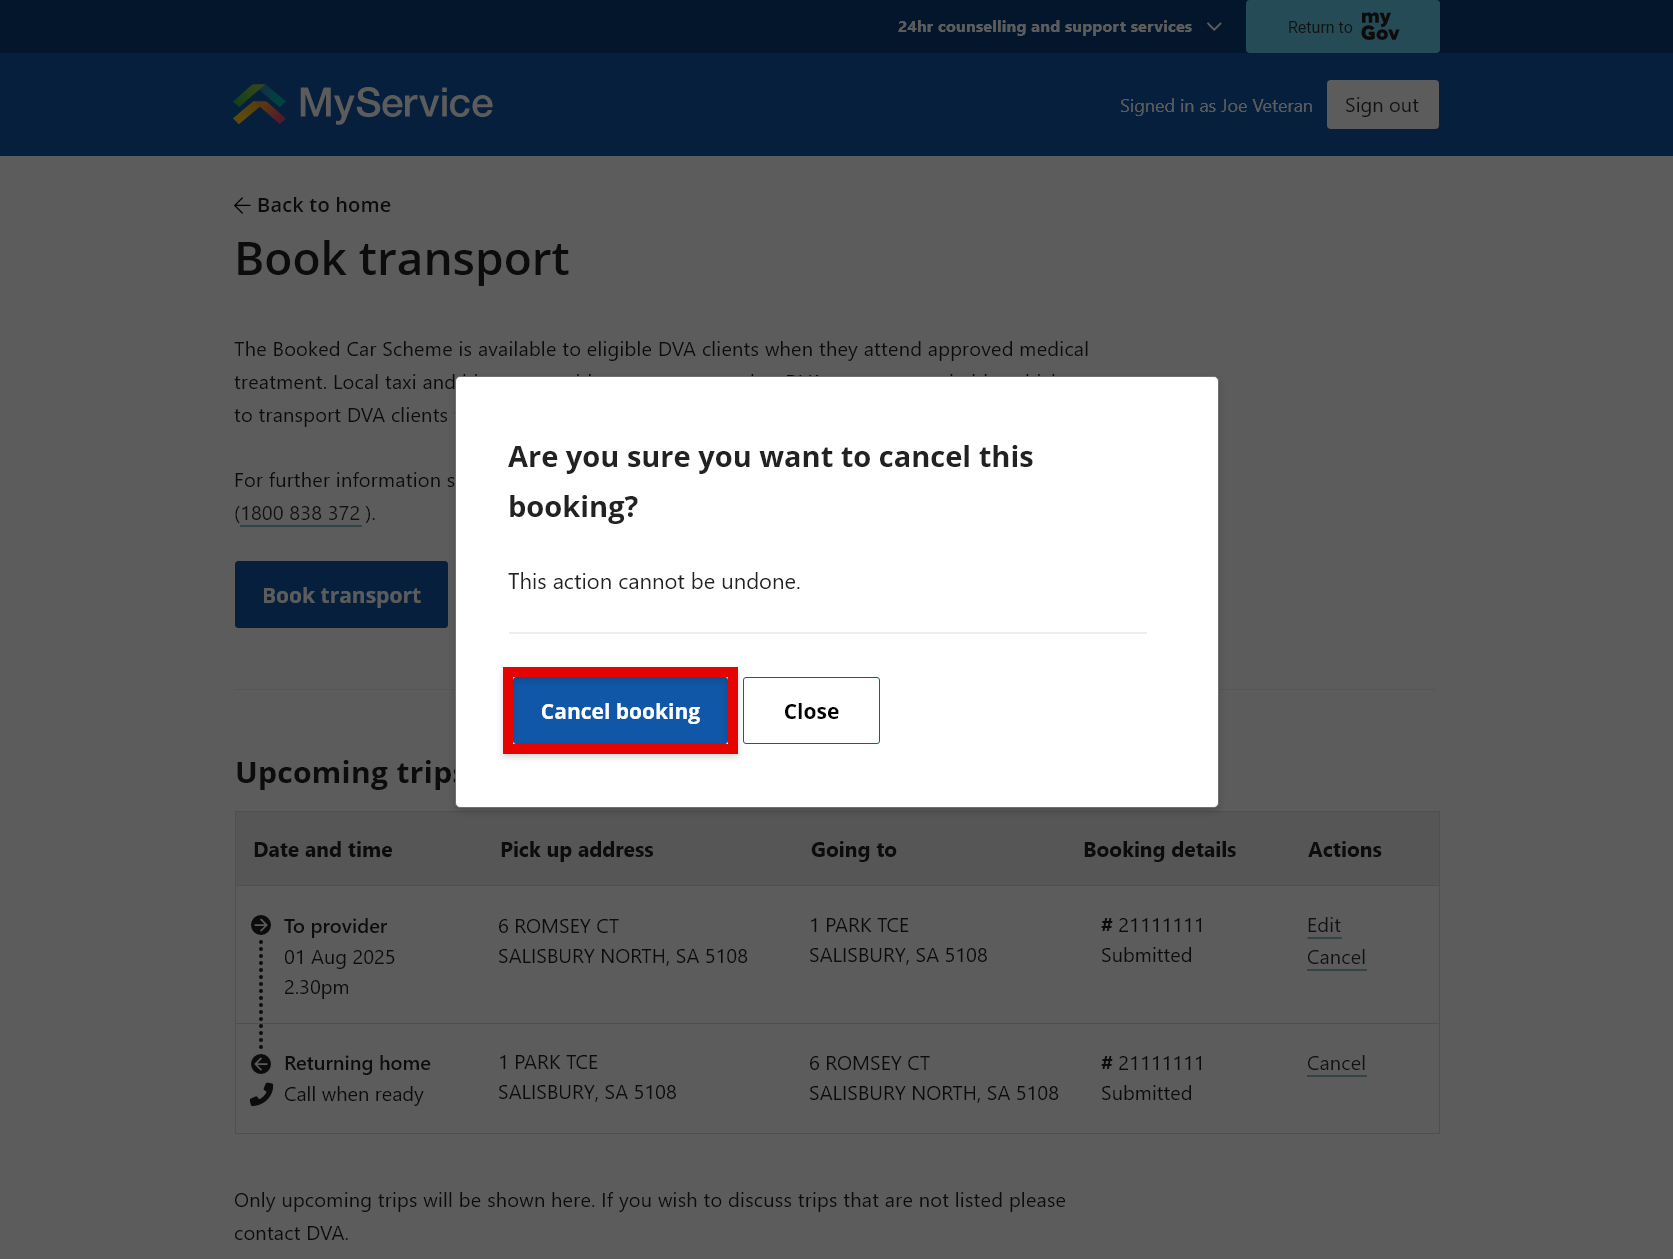Image resolution: width=1673 pixels, height=1259 pixels.
Task: Confirm with the Cancel booking button
Action: point(620,711)
